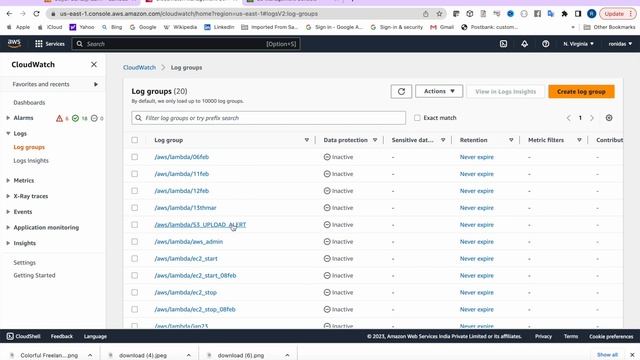Viewport: 640px width, 360px height.
Task: Open /aws/lambda/S3_UPLOAD_ALERT log group
Action: click(200, 224)
